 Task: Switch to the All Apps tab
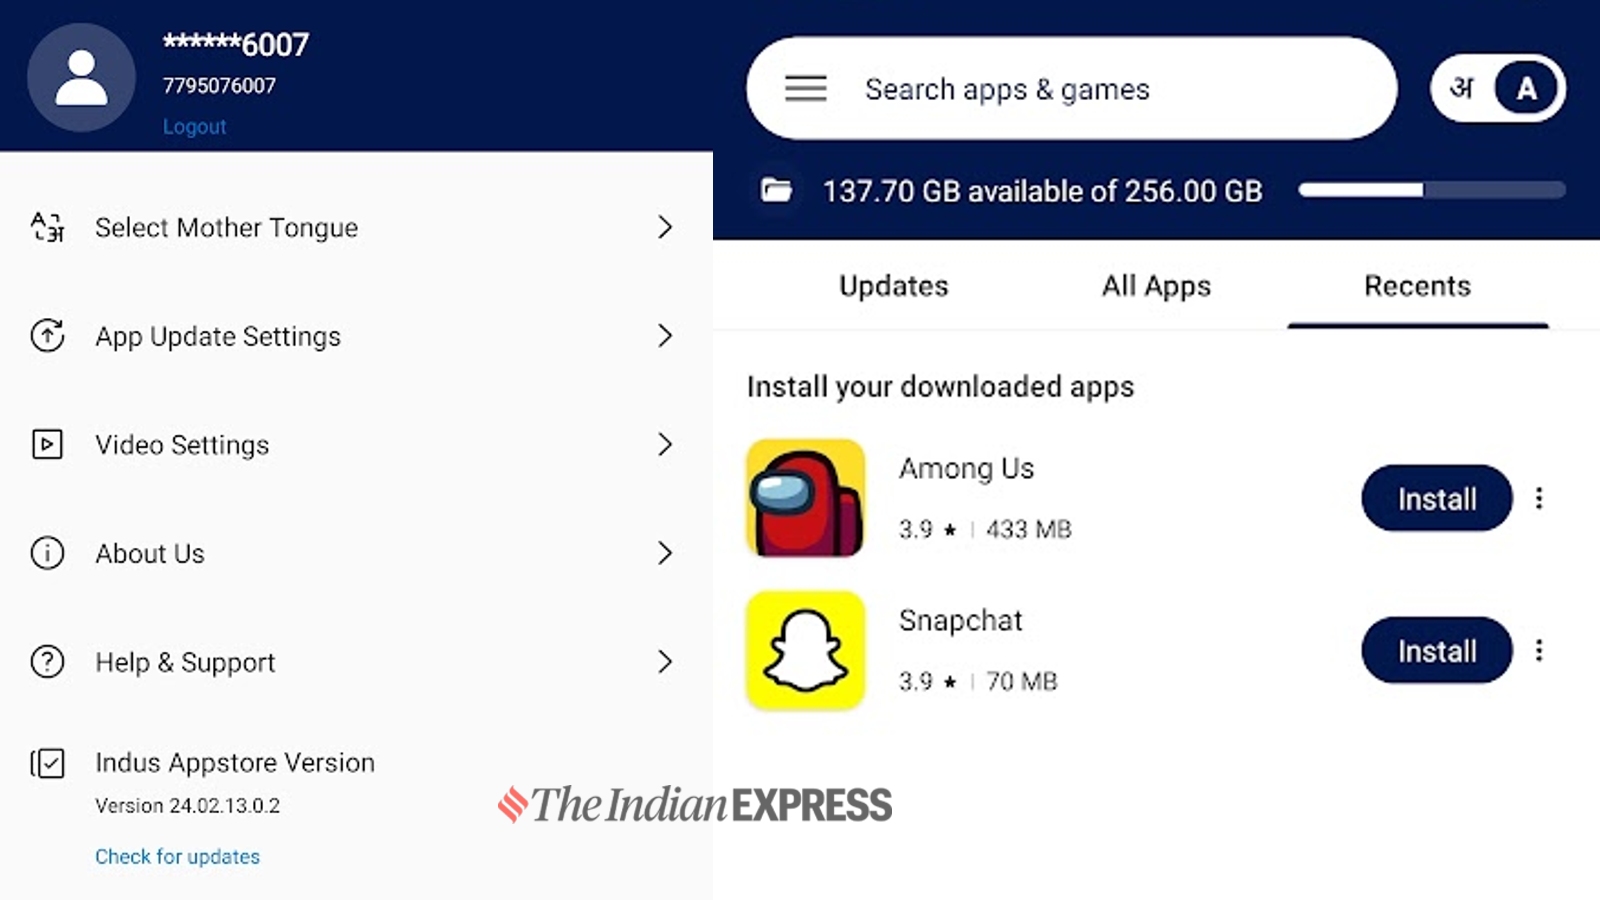(x=1155, y=286)
